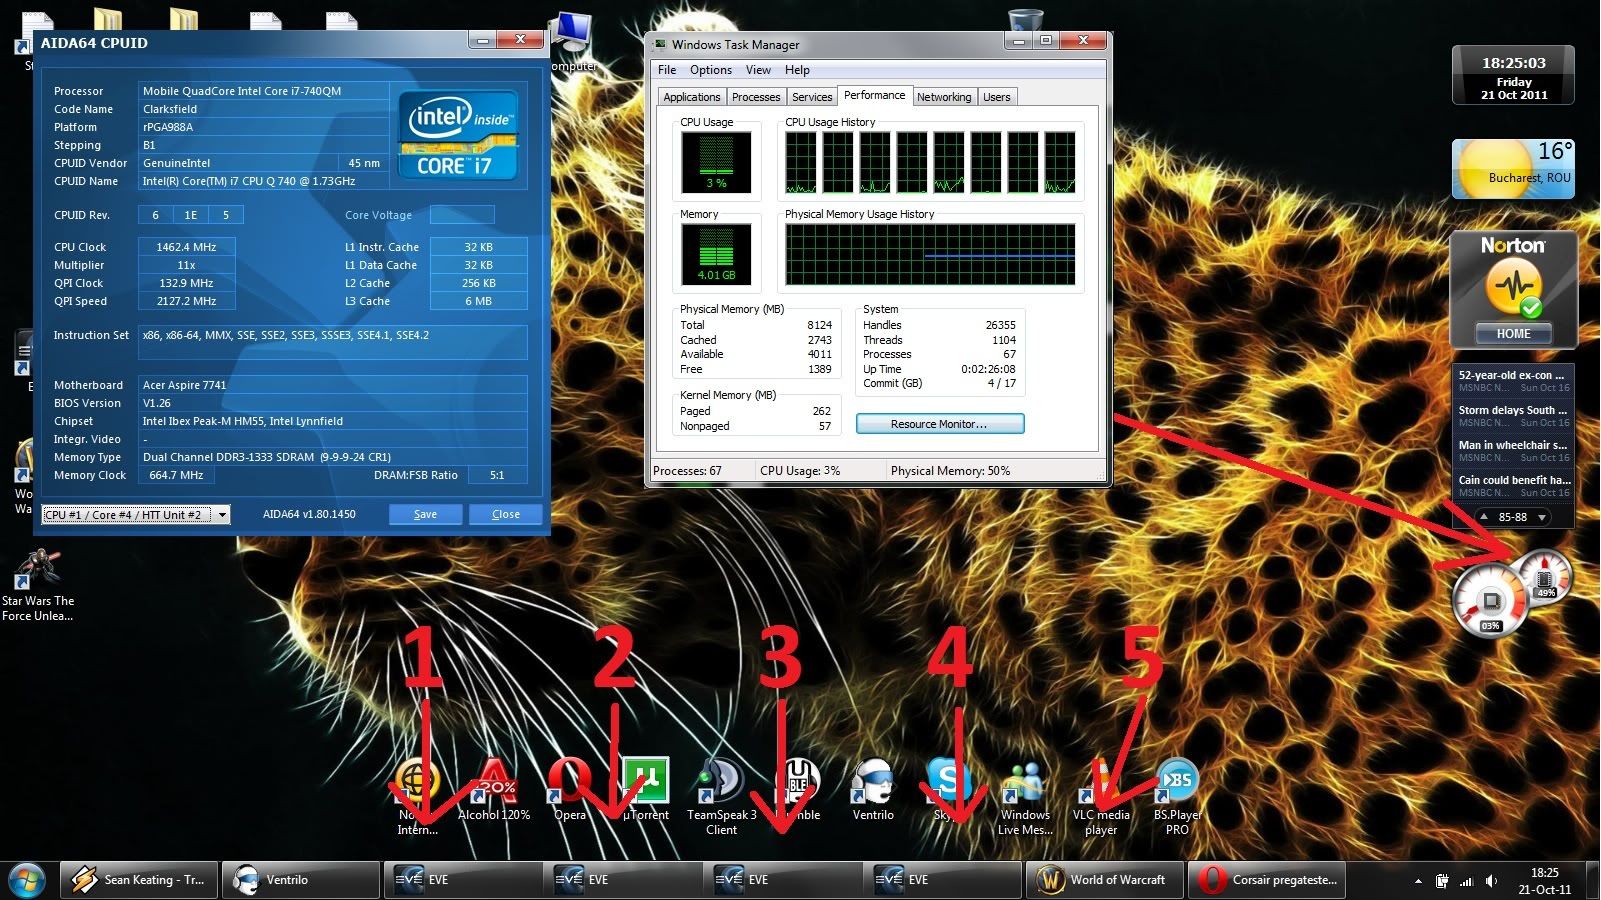Screen dimensions: 1601x900
Task: Switch to the Ventrilo taskbar button
Action: (x=299, y=880)
